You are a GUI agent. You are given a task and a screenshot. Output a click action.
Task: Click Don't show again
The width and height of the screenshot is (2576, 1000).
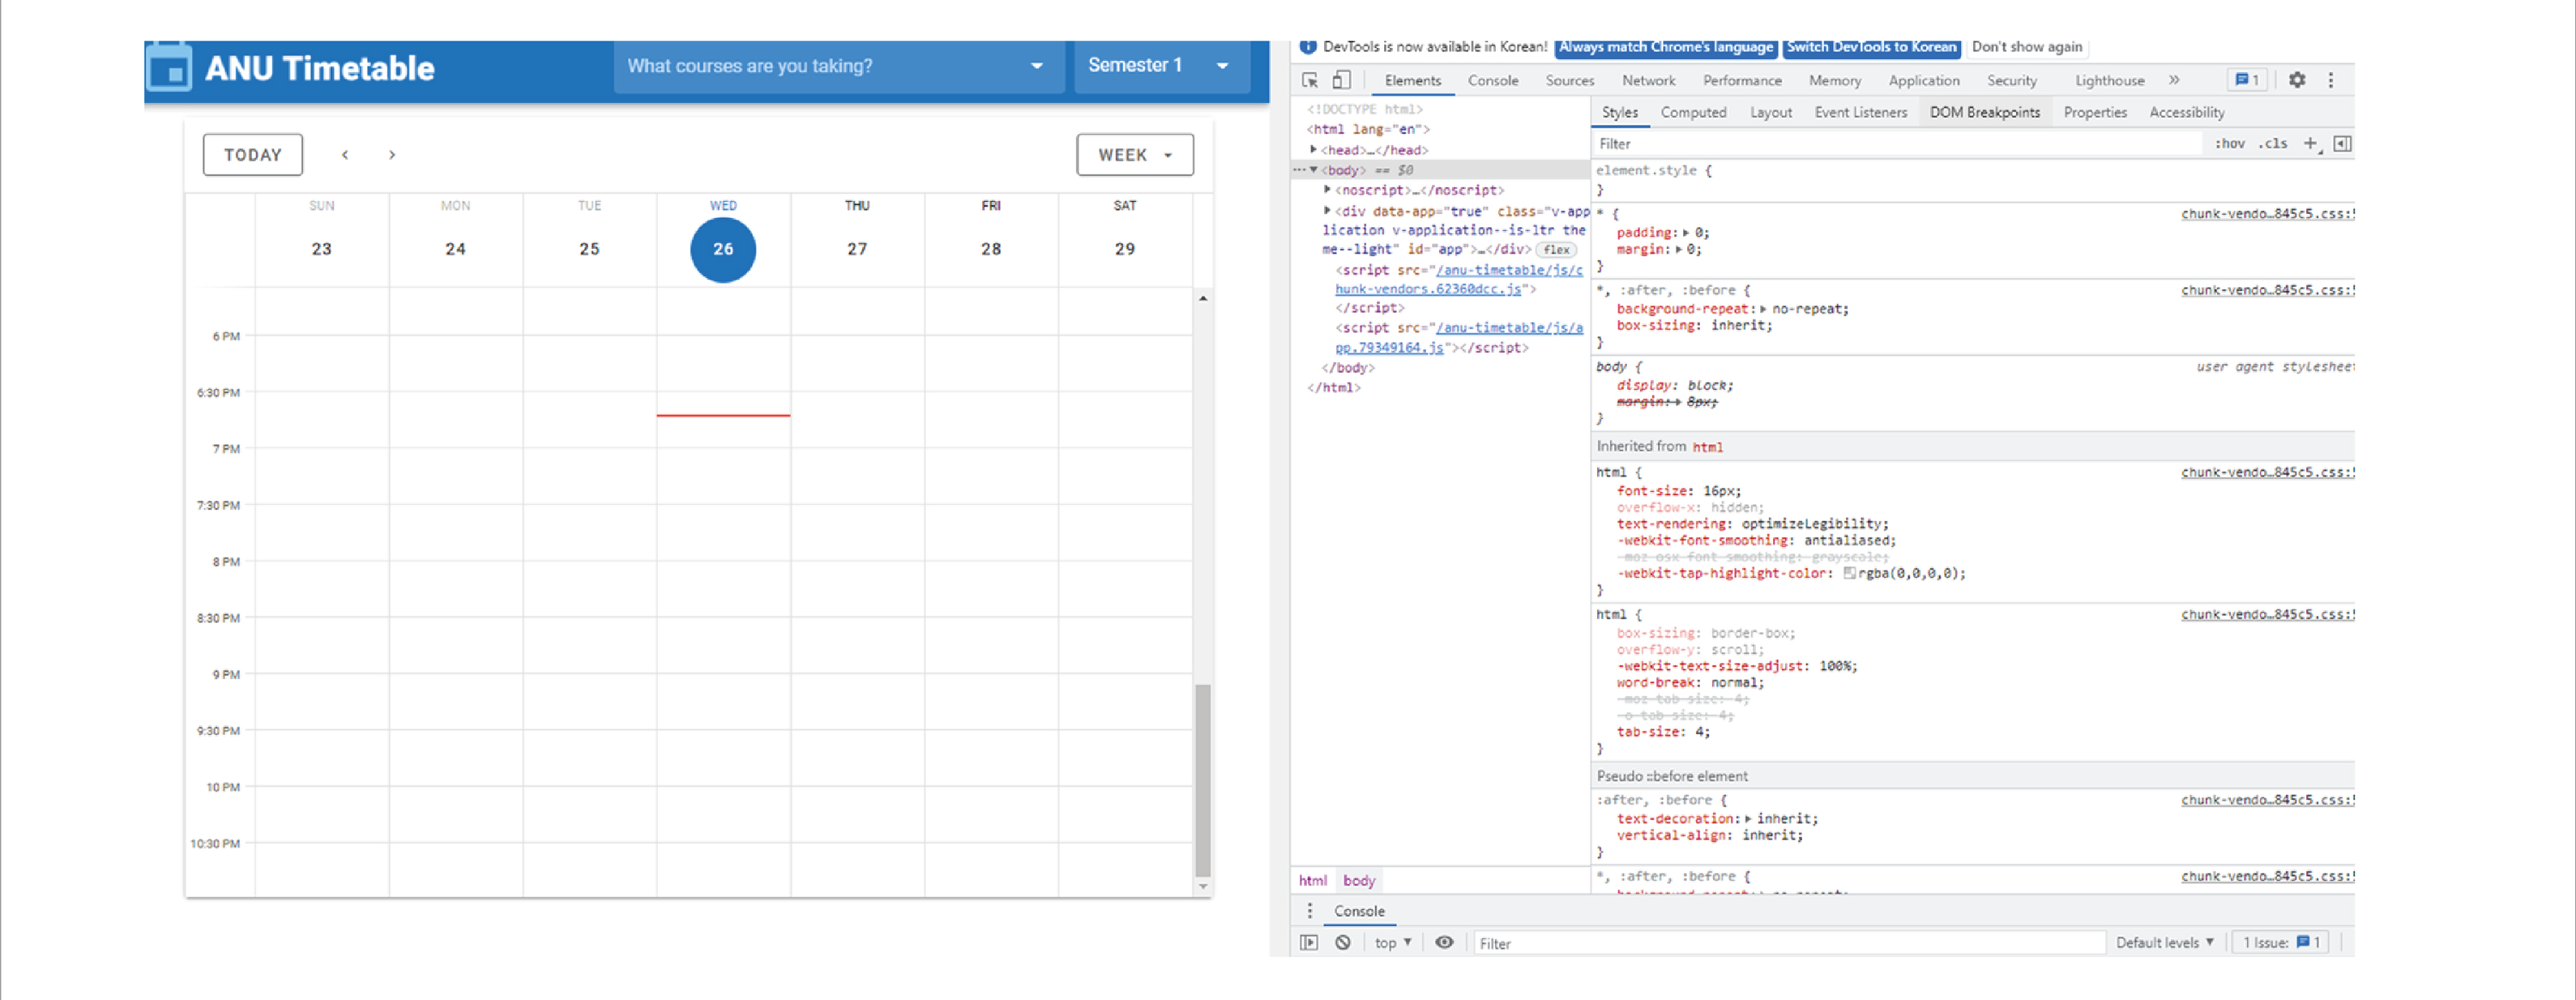(x=2027, y=47)
